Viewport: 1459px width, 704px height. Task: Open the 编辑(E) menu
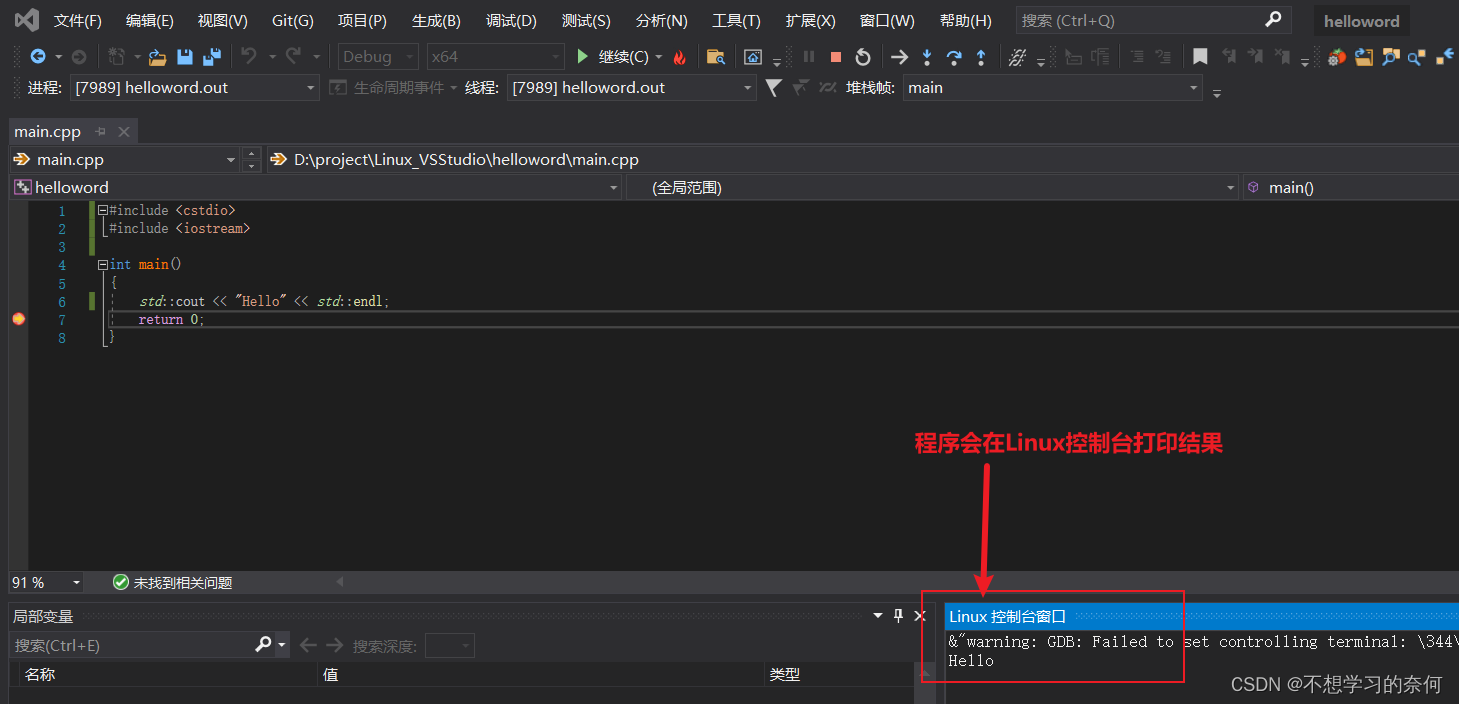pyautogui.click(x=149, y=21)
